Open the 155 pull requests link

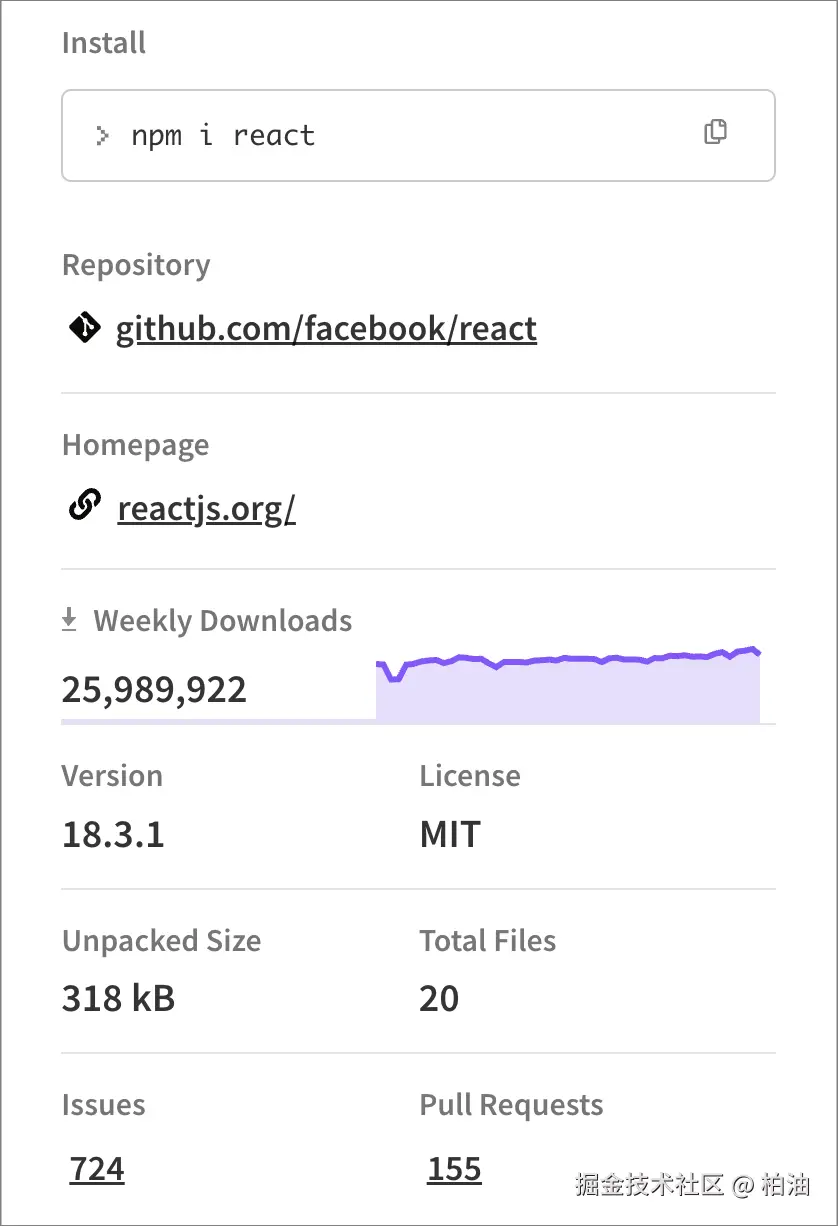[x=454, y=1168]
